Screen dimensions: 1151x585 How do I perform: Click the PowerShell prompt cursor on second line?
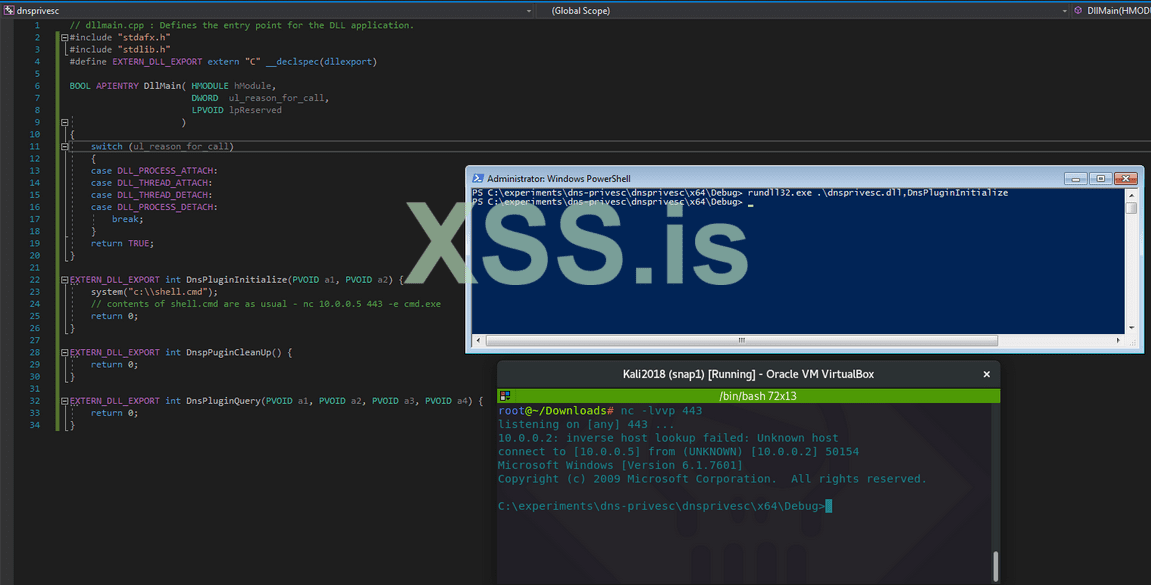[751, 205]
